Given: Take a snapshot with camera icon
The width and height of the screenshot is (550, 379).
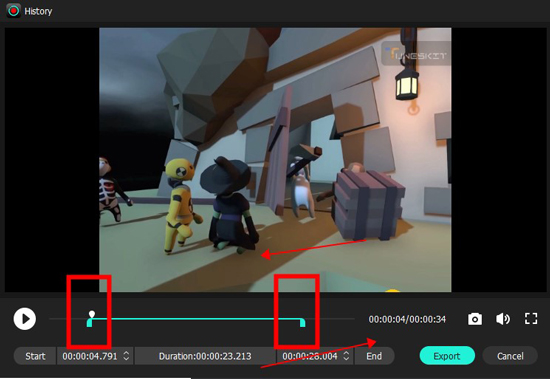Looking at the screenshot, I should click(475, 319).
